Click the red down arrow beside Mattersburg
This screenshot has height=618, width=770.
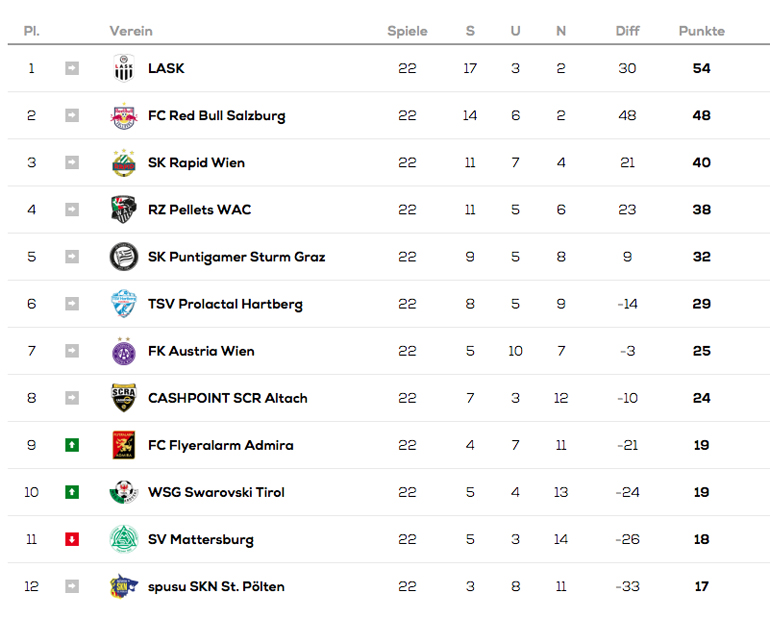(x=72, y=539)
